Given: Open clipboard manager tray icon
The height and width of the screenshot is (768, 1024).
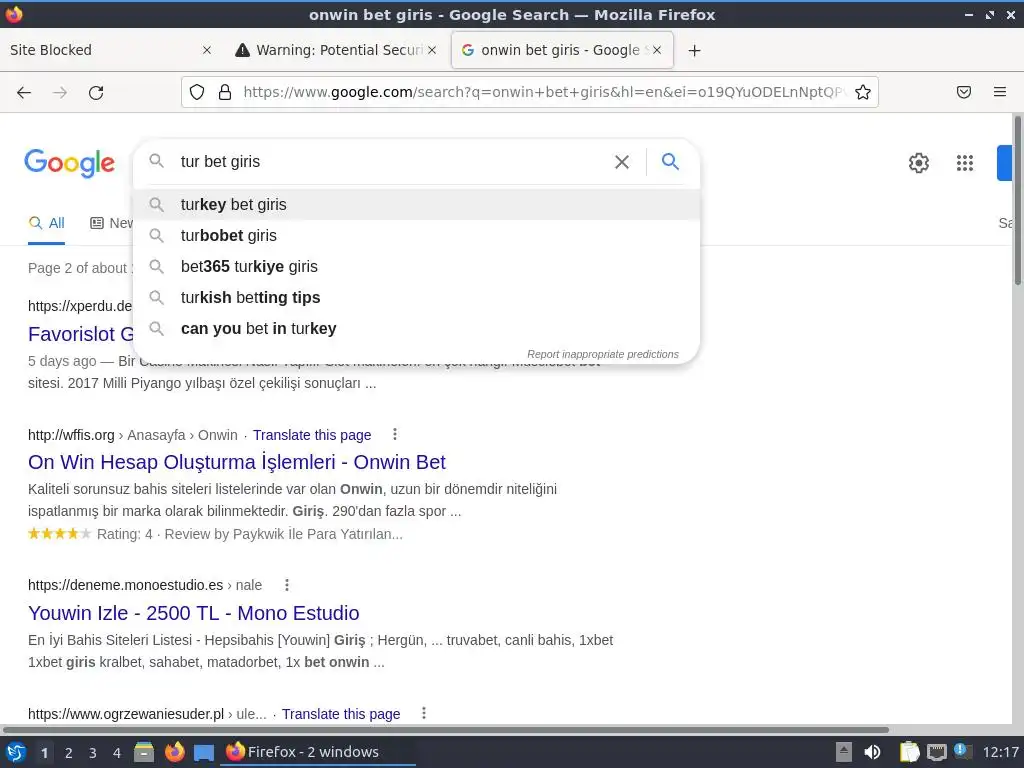Looking at the screenshot, I should (x=909, y=752).
